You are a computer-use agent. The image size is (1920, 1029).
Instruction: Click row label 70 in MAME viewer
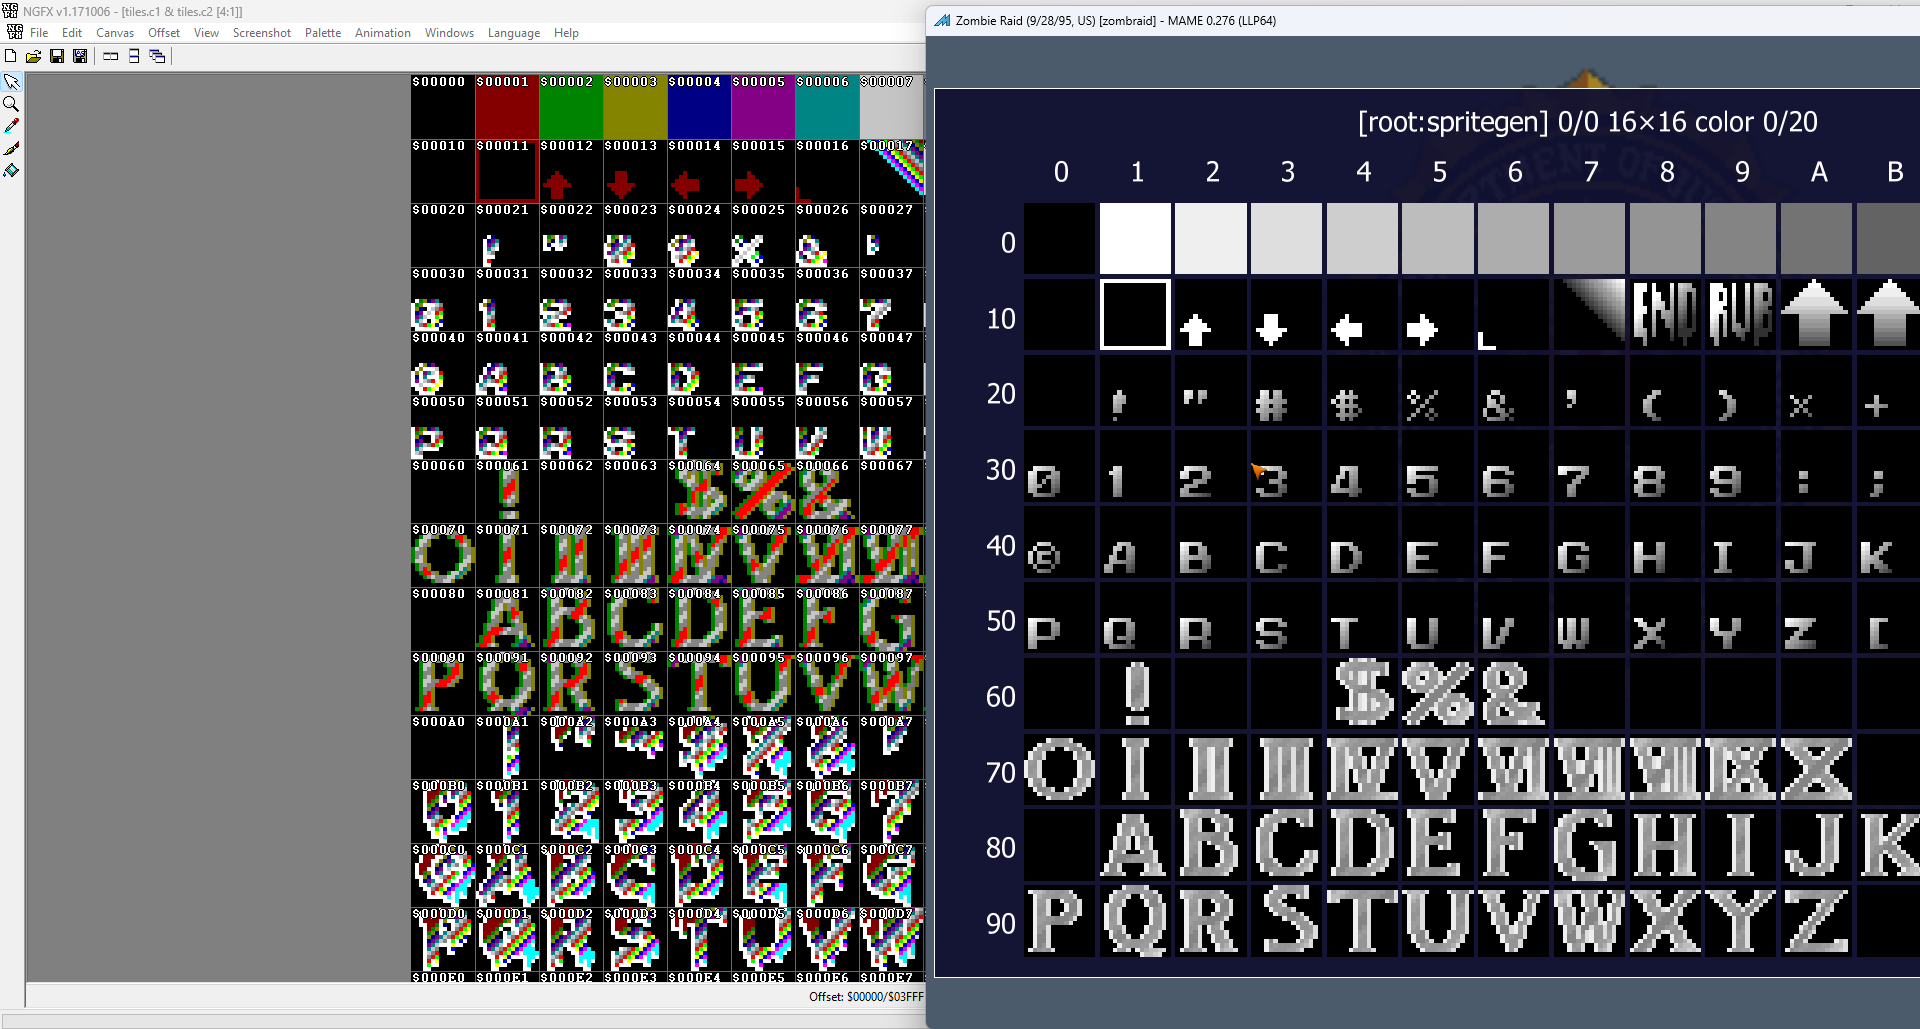click(1001, 773)
